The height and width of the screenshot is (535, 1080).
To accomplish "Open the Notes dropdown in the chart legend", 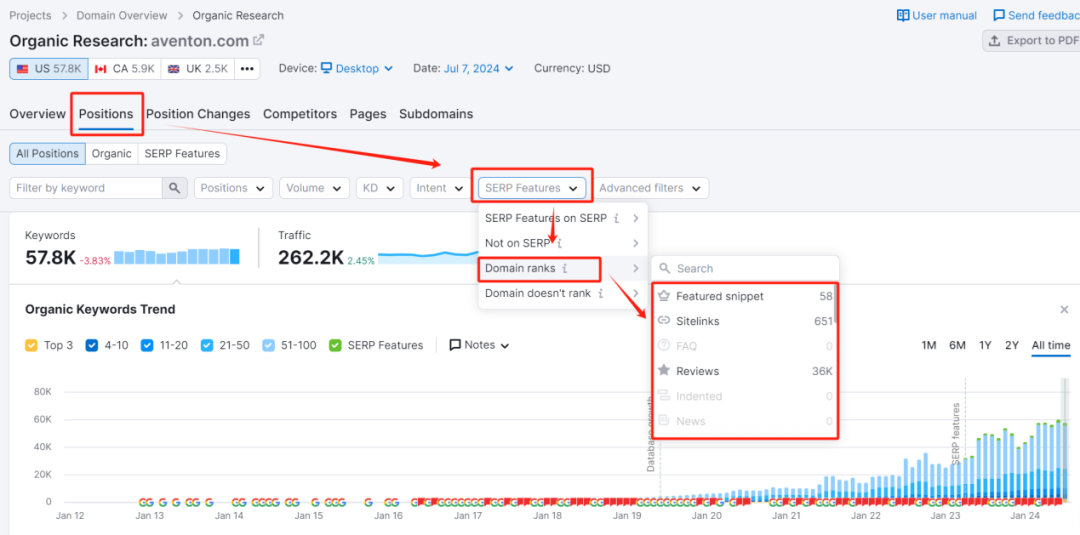I will pos(479,345).
